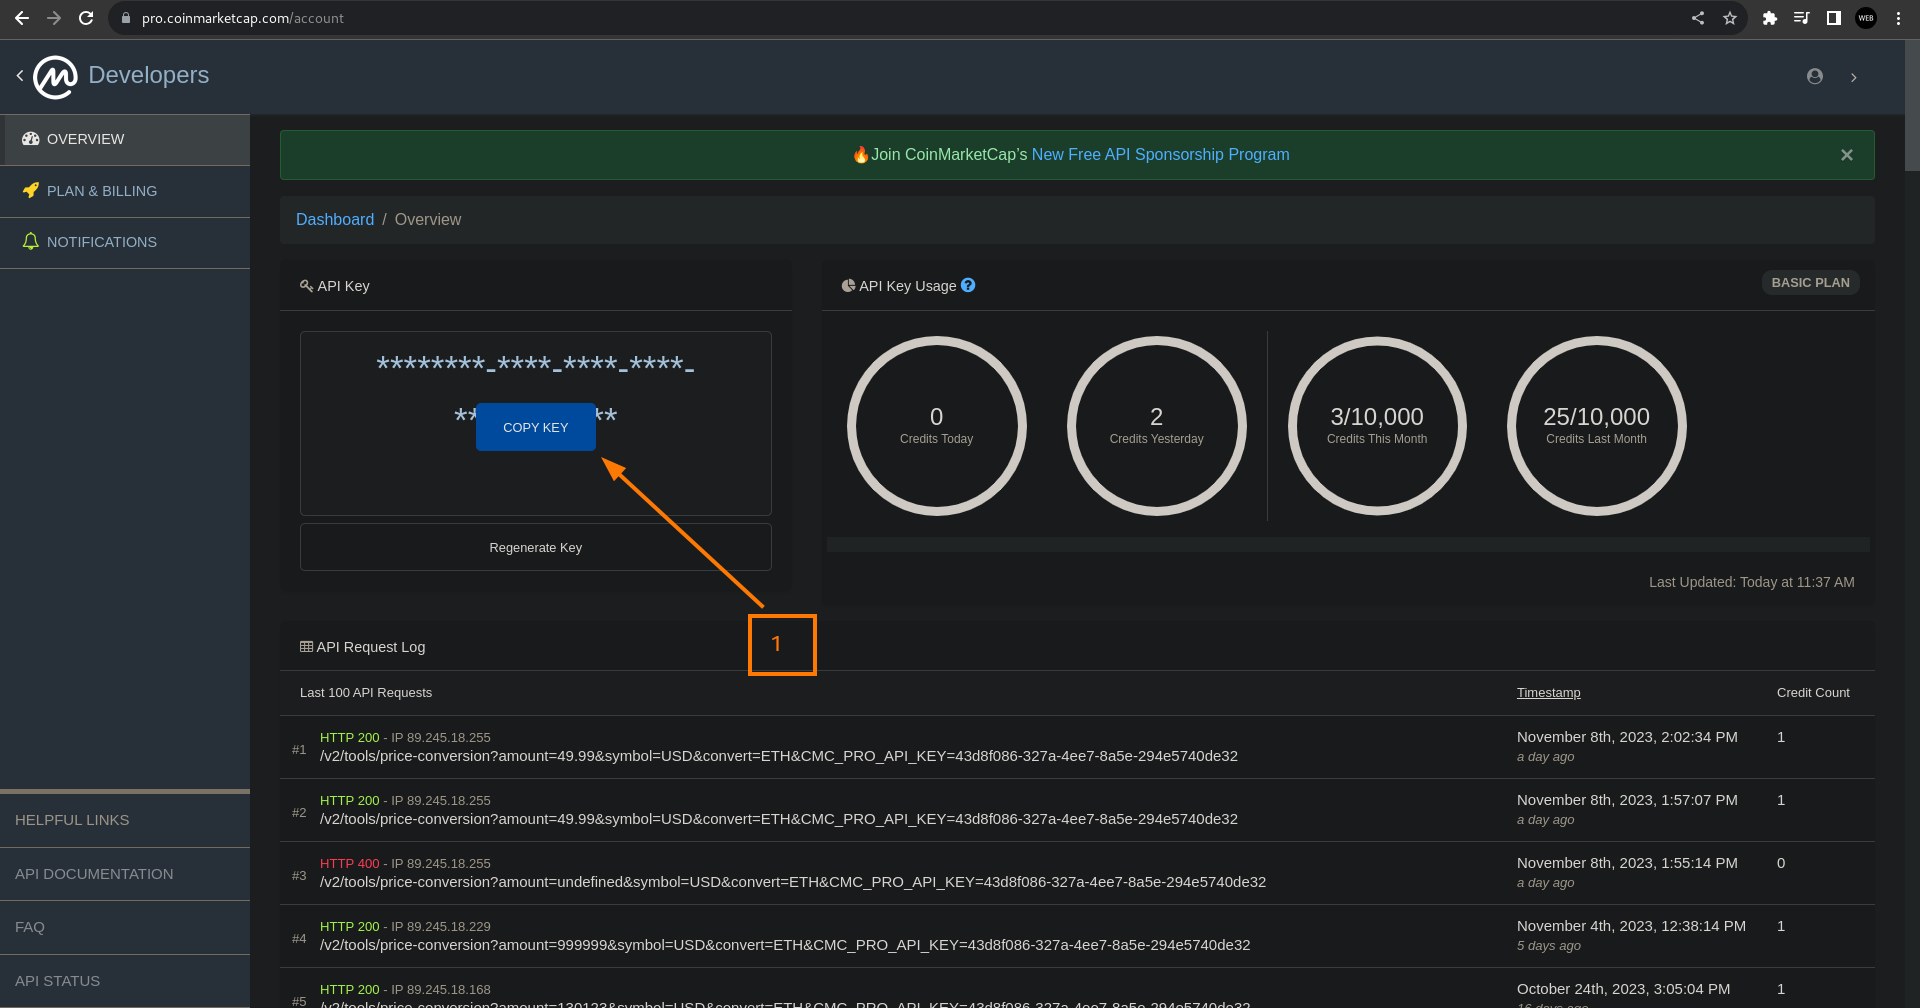Select the HTTP 400 request row URL

[x=793, y=882]
